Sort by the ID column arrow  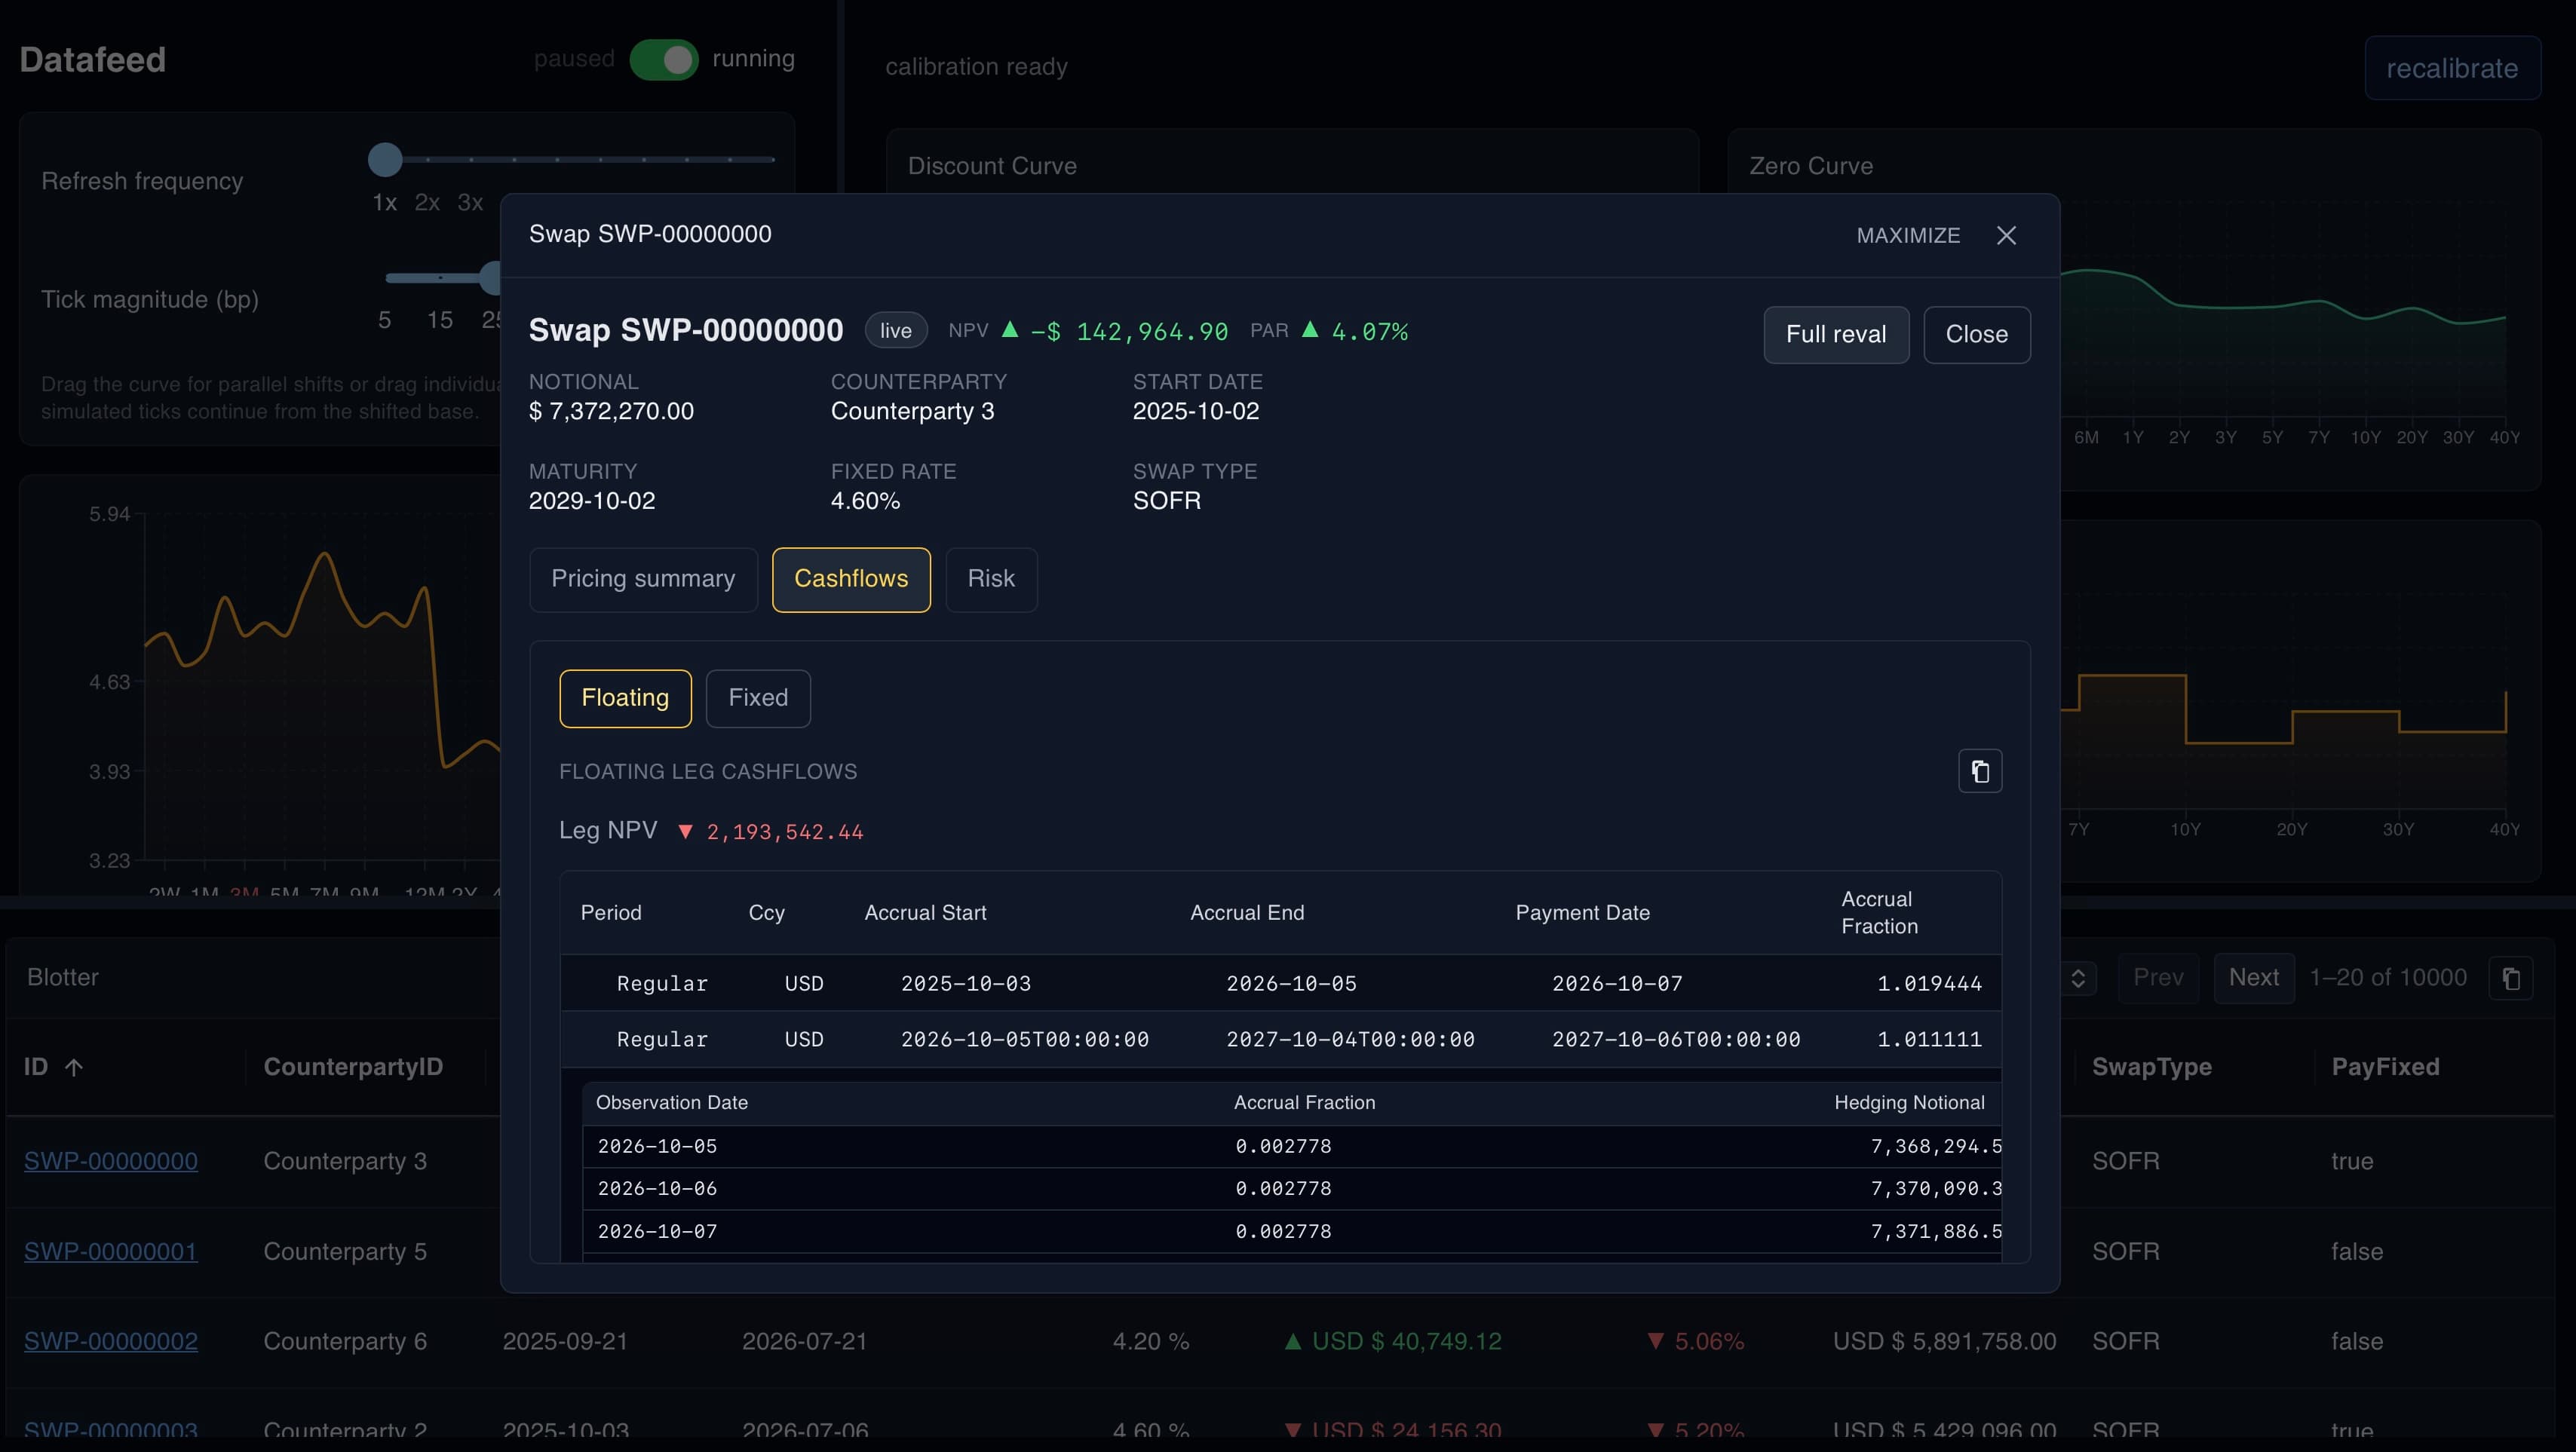tap(74, 1067)
